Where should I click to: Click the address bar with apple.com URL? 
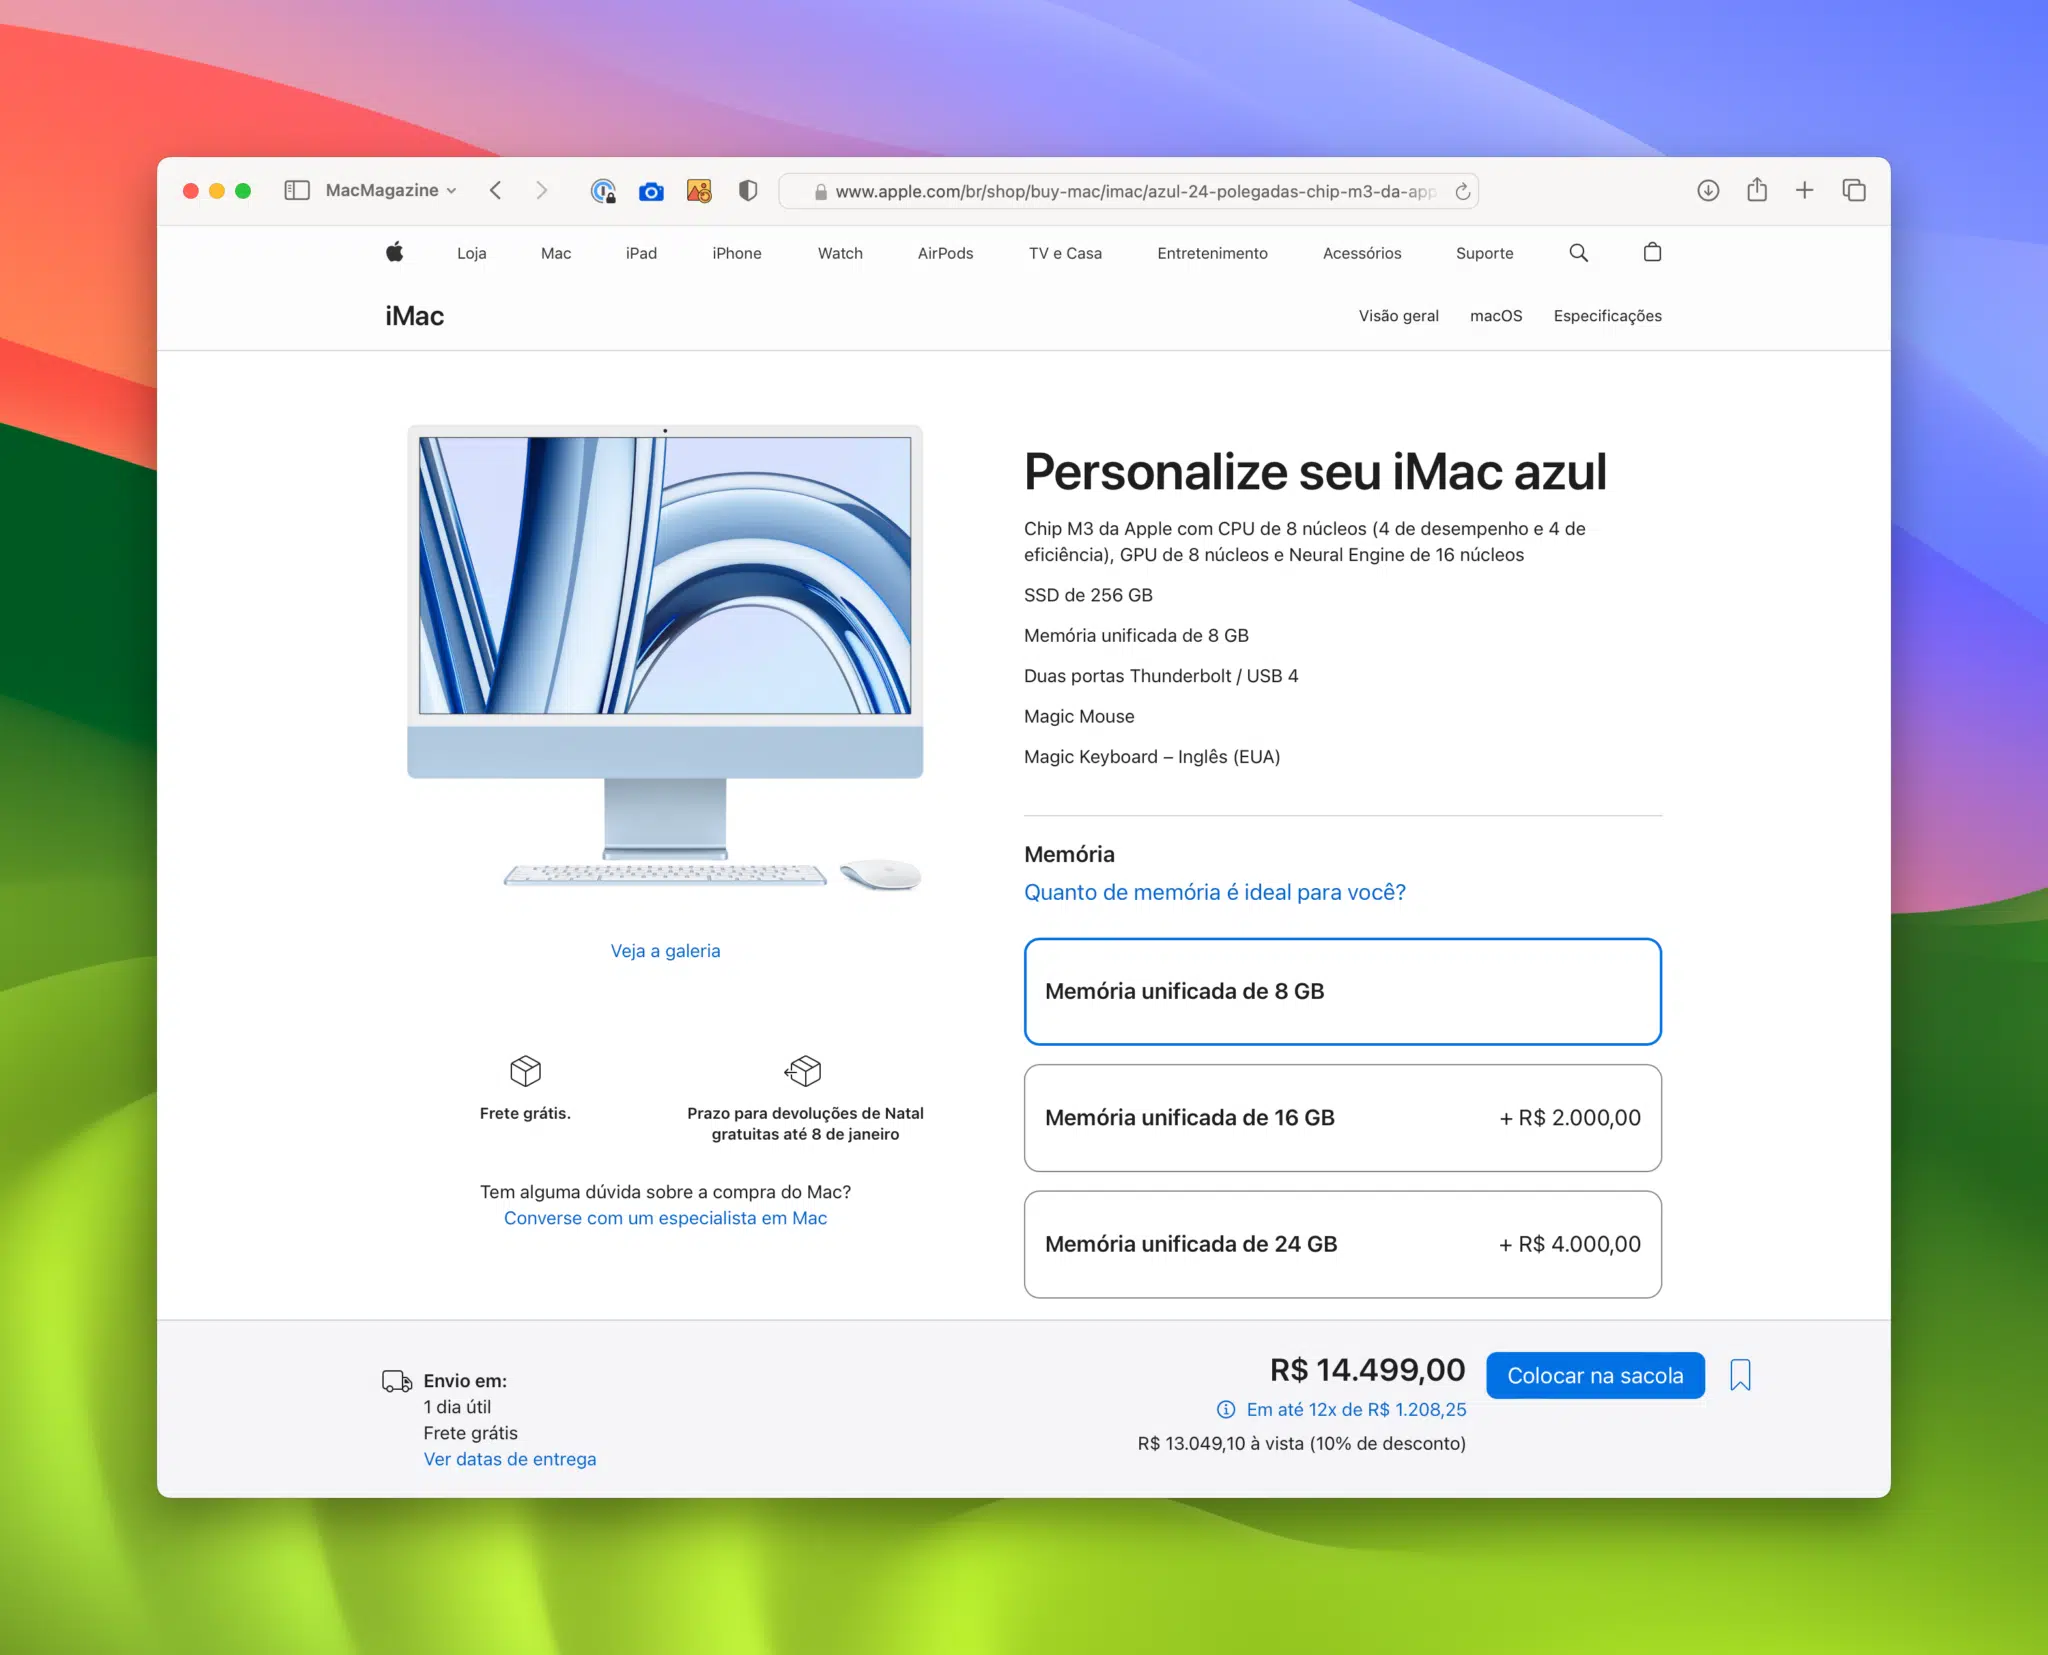(x=1128, y=191)
